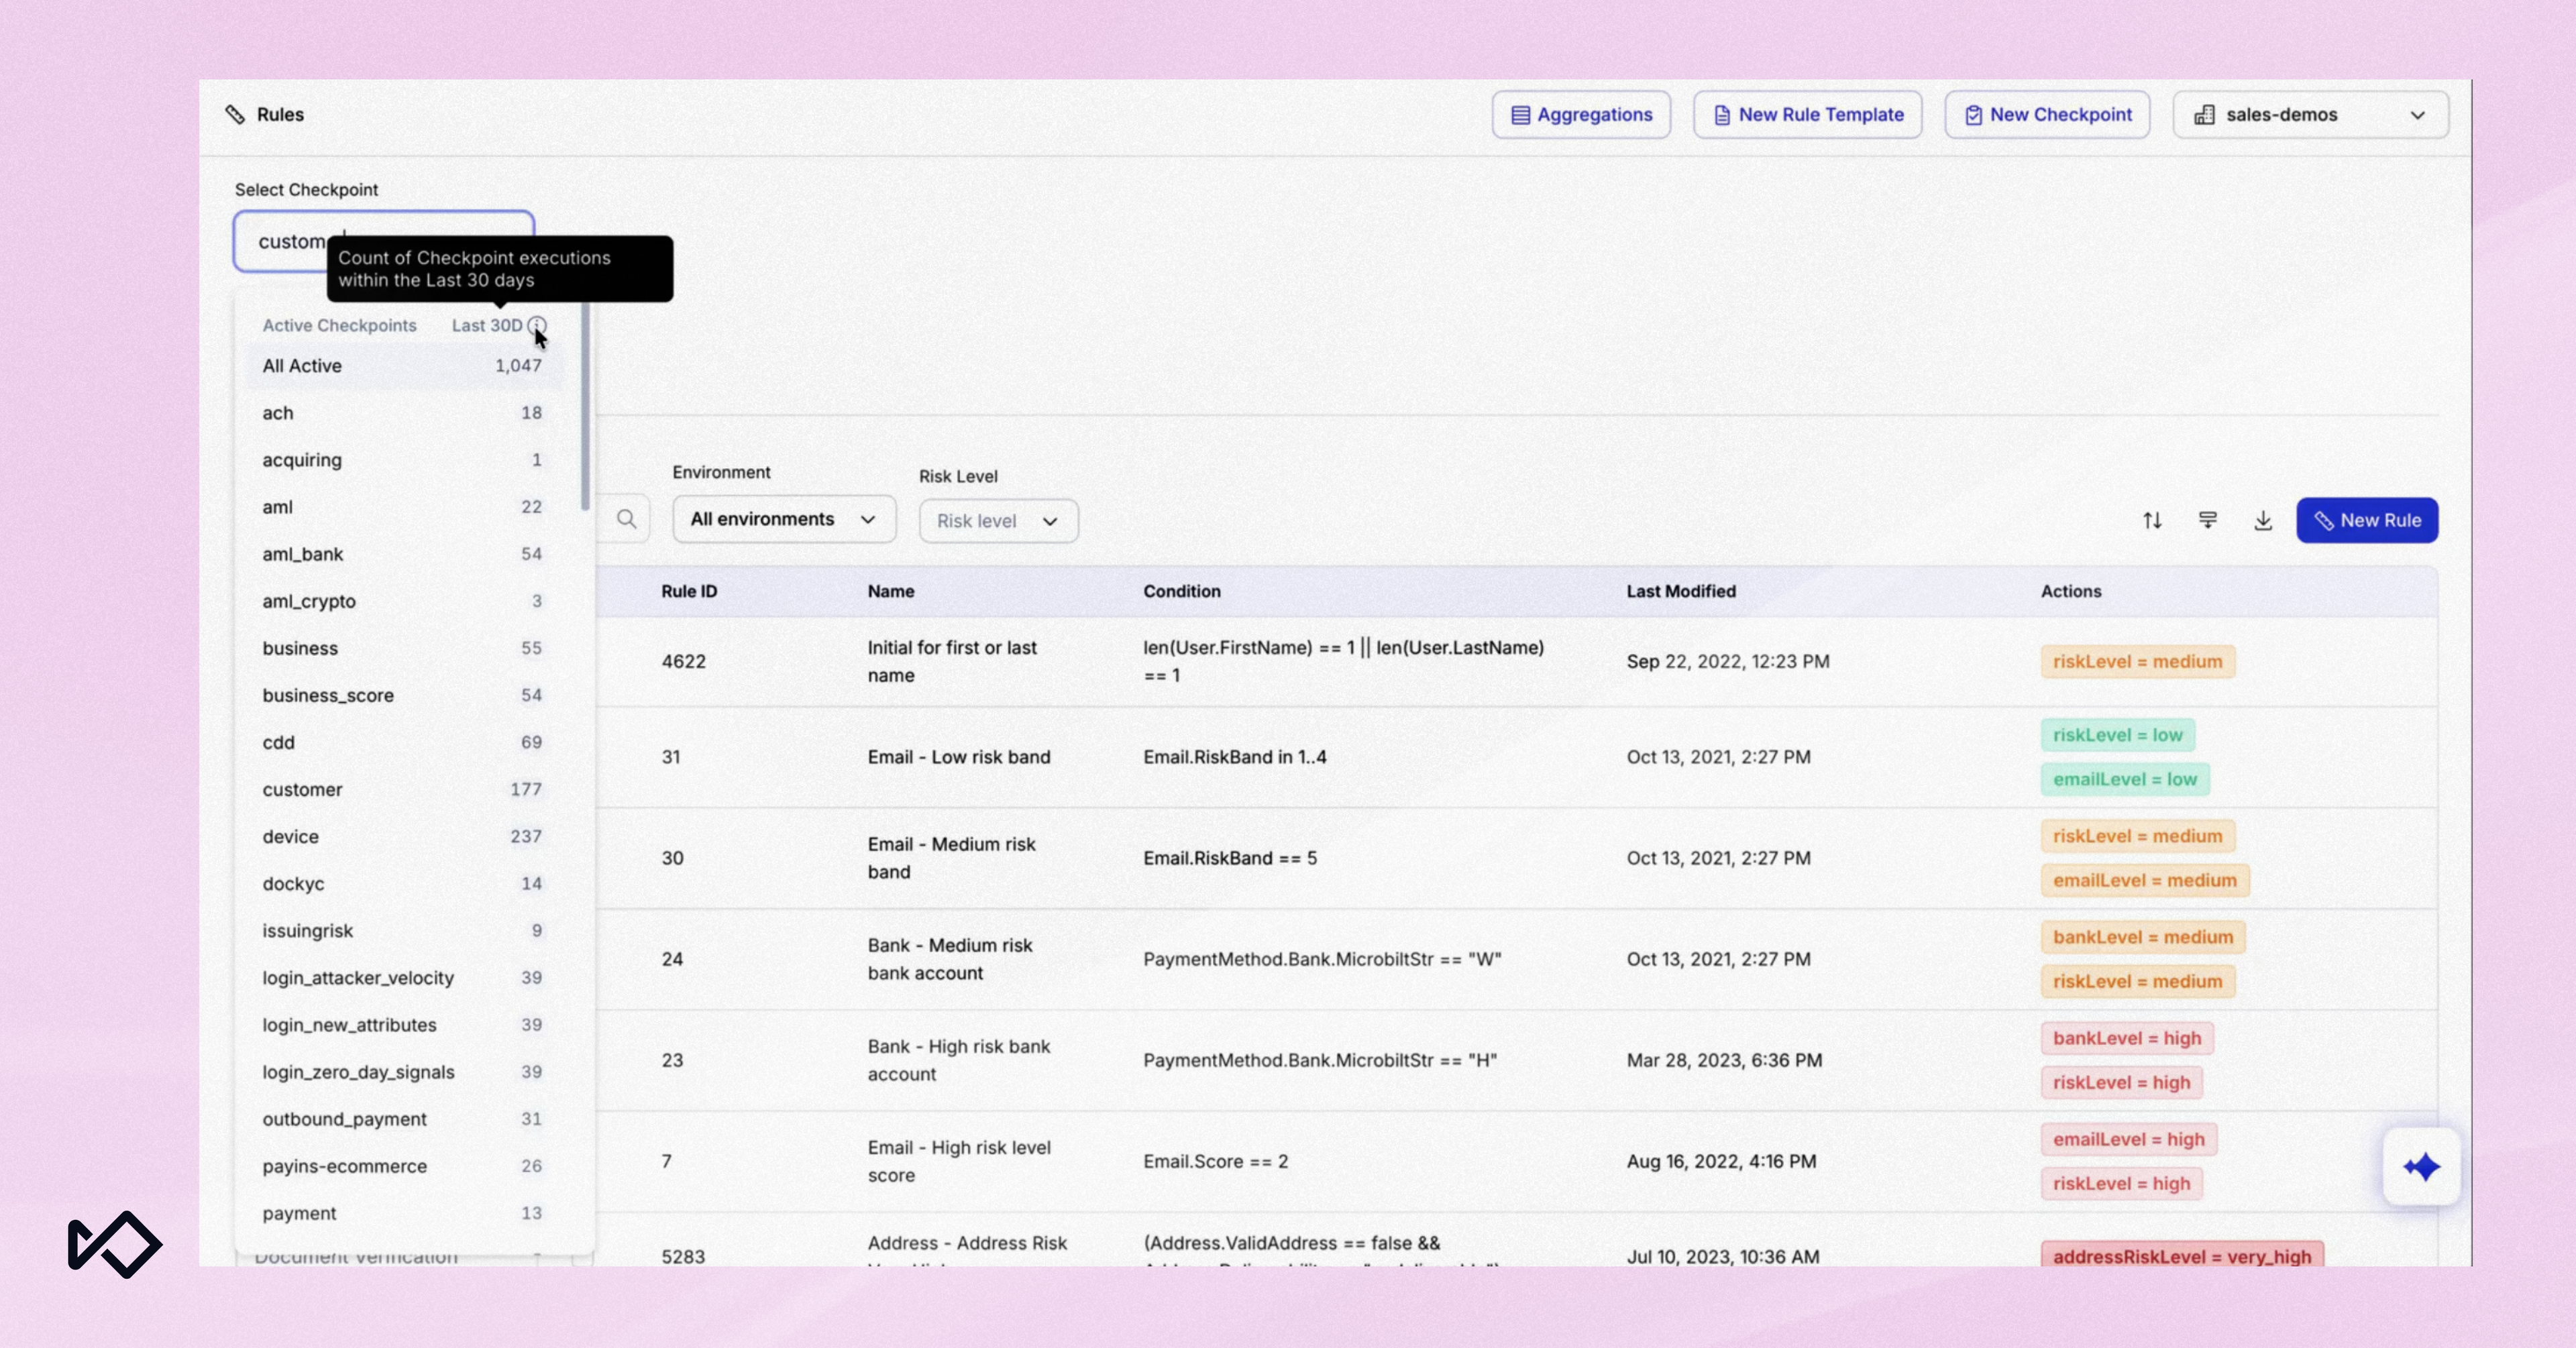The image size is (2576, 1348).
Task: Click the filter columns icon
Action: (x=2208, y=520)
